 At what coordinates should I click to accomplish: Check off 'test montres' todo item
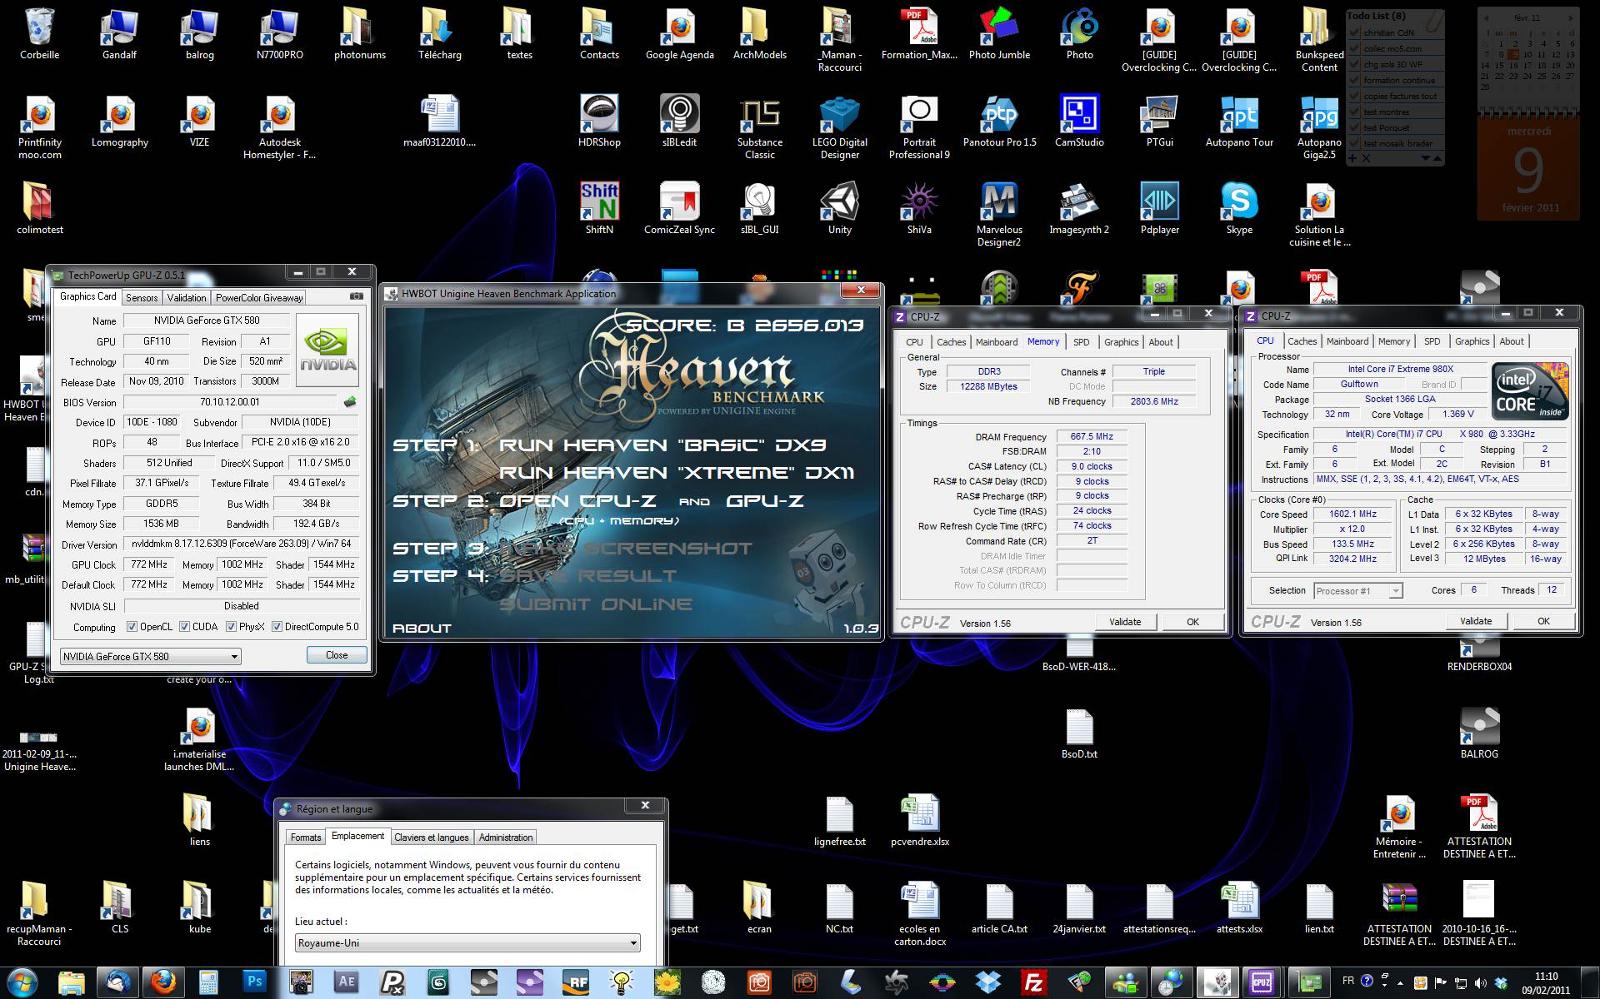[1354, 112]
